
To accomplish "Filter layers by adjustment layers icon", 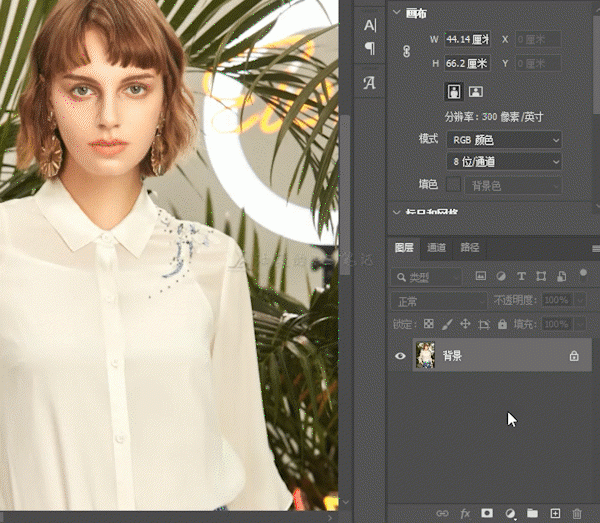I will [x=501, y=276].
